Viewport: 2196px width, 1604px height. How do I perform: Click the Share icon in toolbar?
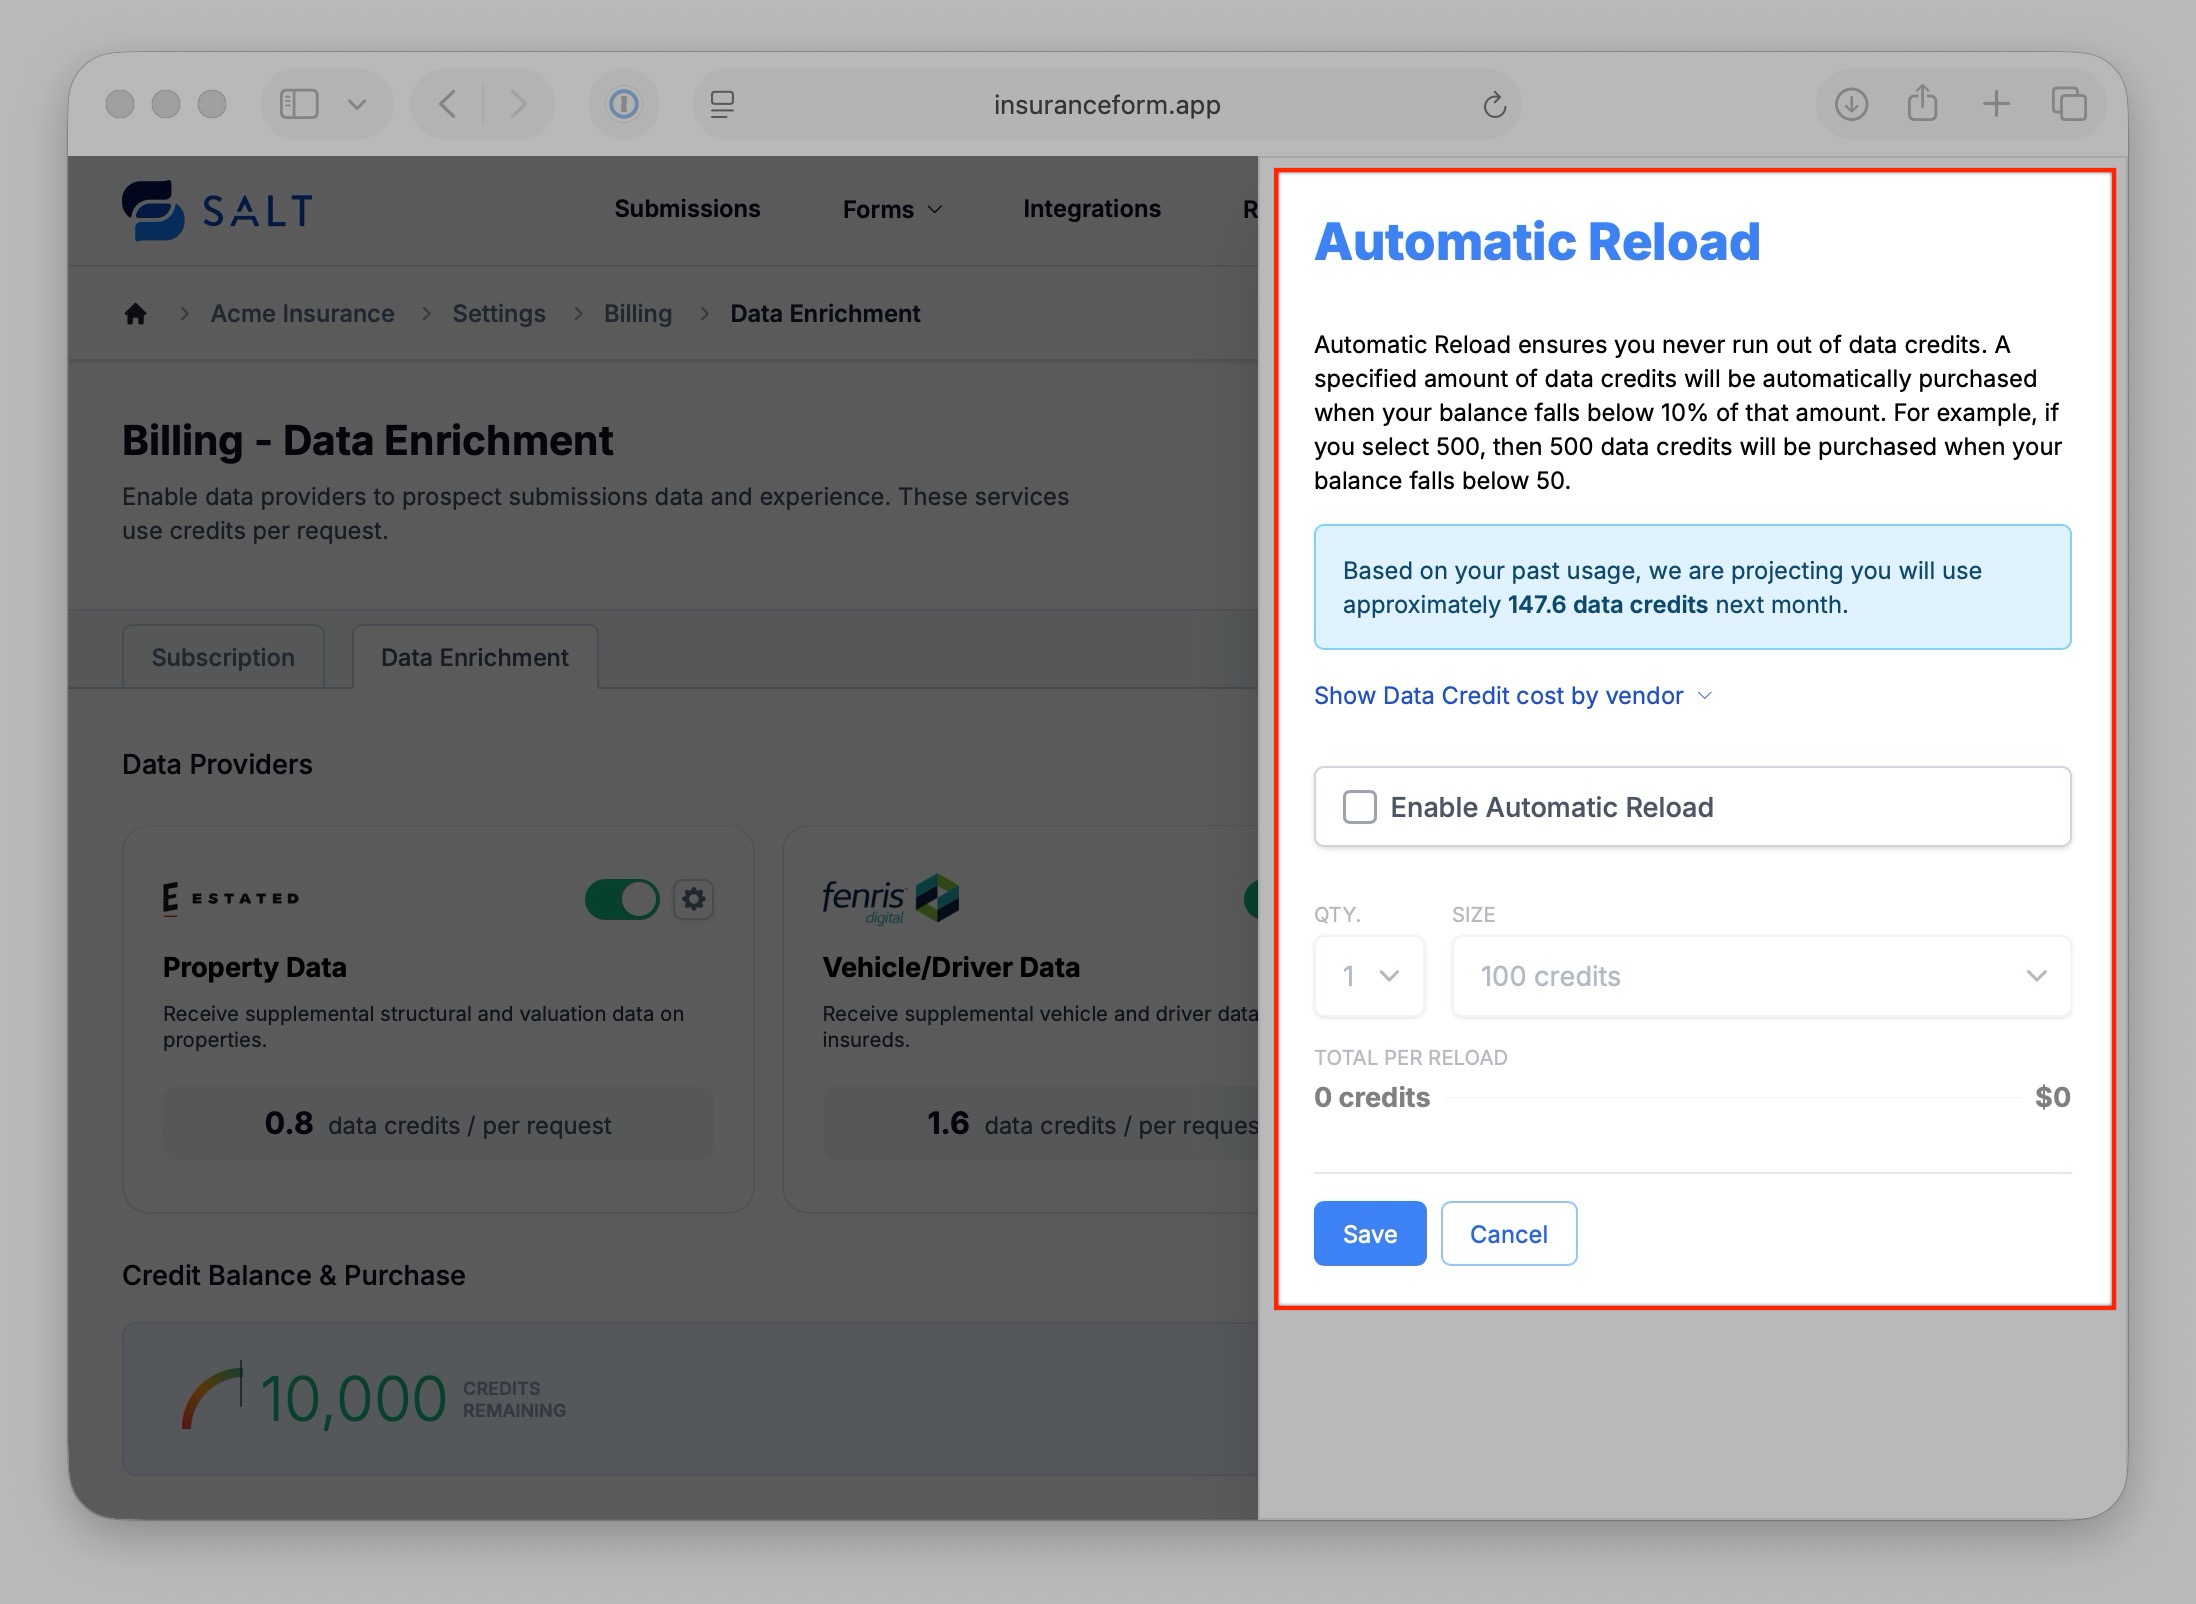click(1922, 104)
